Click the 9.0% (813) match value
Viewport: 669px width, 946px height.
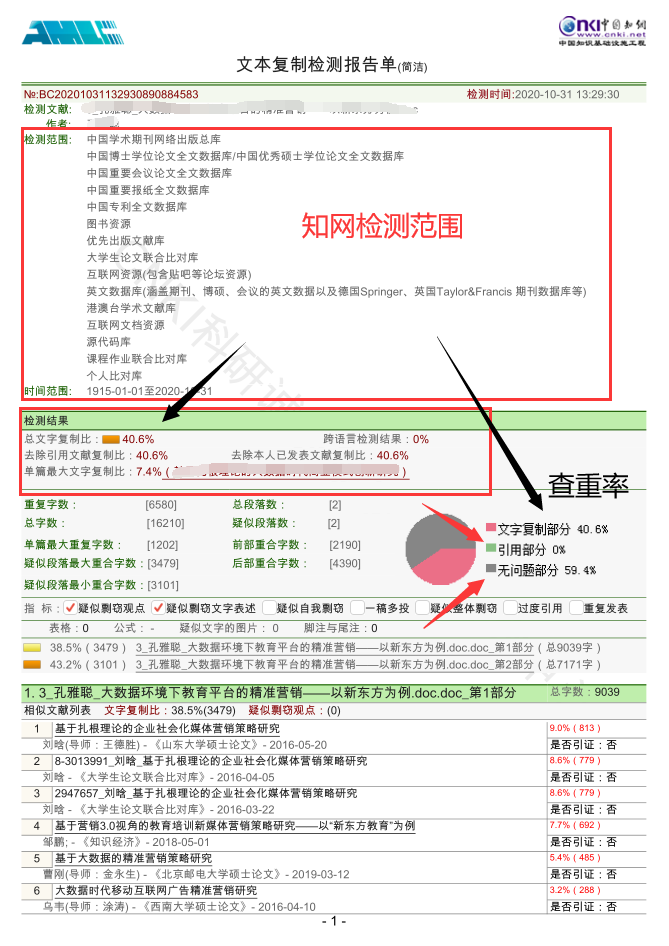click(574, 728)
